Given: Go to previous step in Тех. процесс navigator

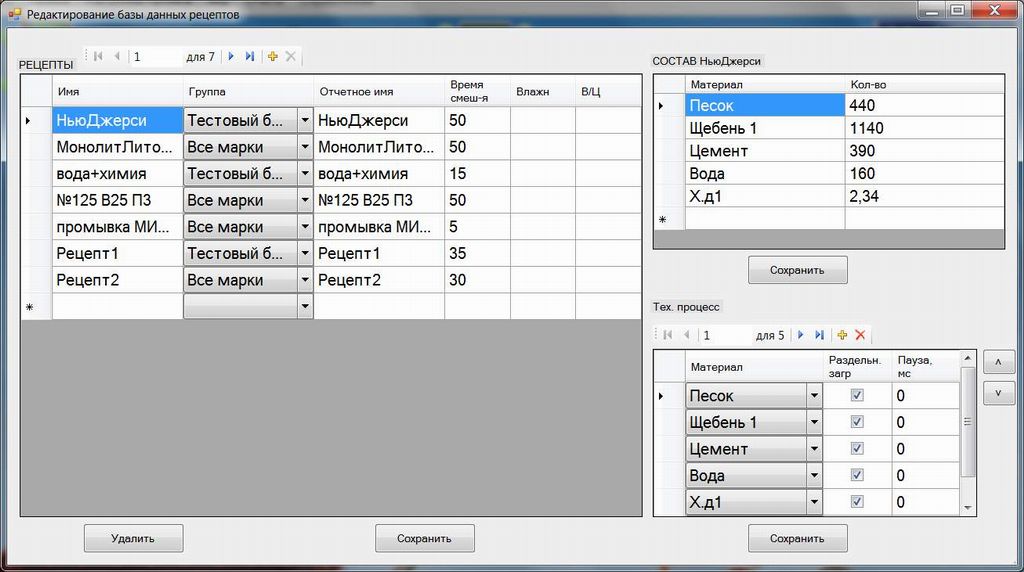Looking at the screenshot, I should [x=686, y=335].
